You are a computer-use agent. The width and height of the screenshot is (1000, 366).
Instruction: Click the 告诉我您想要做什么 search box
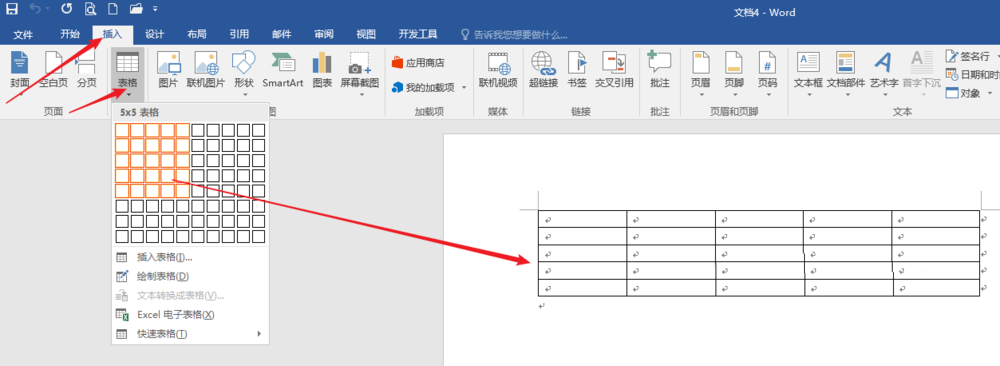pos(513,34)
